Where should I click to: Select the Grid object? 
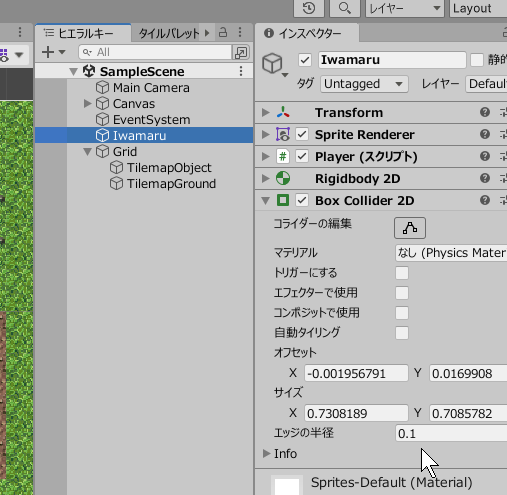[x=125, y=152]
